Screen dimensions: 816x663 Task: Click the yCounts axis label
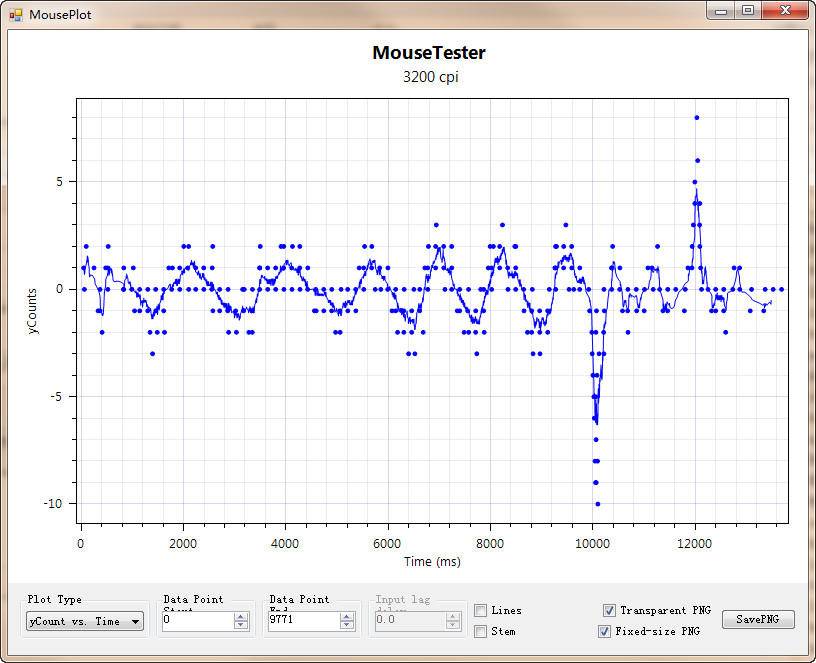33,310
